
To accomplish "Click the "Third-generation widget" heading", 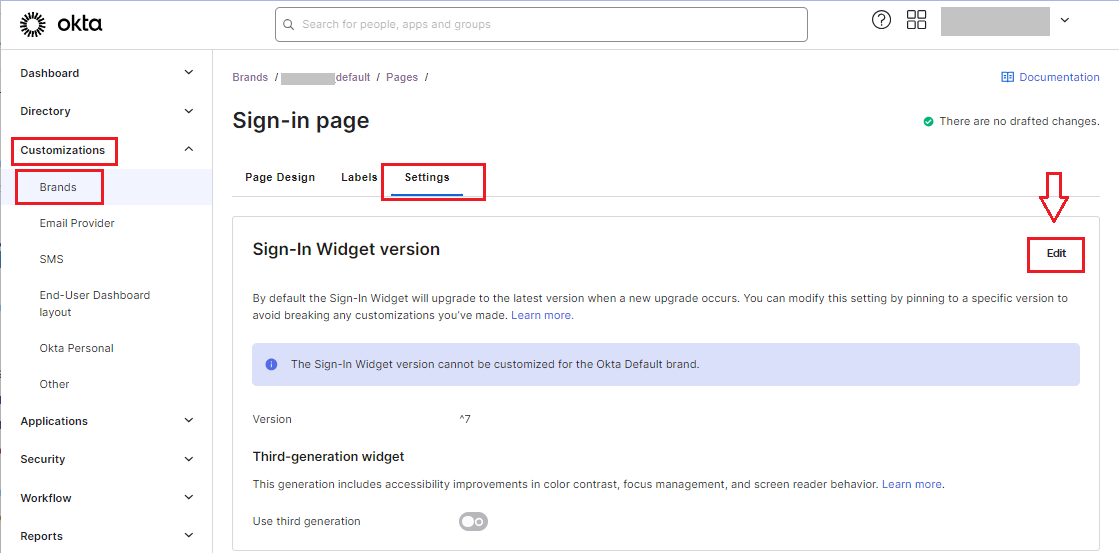I will tap(328, 456).
